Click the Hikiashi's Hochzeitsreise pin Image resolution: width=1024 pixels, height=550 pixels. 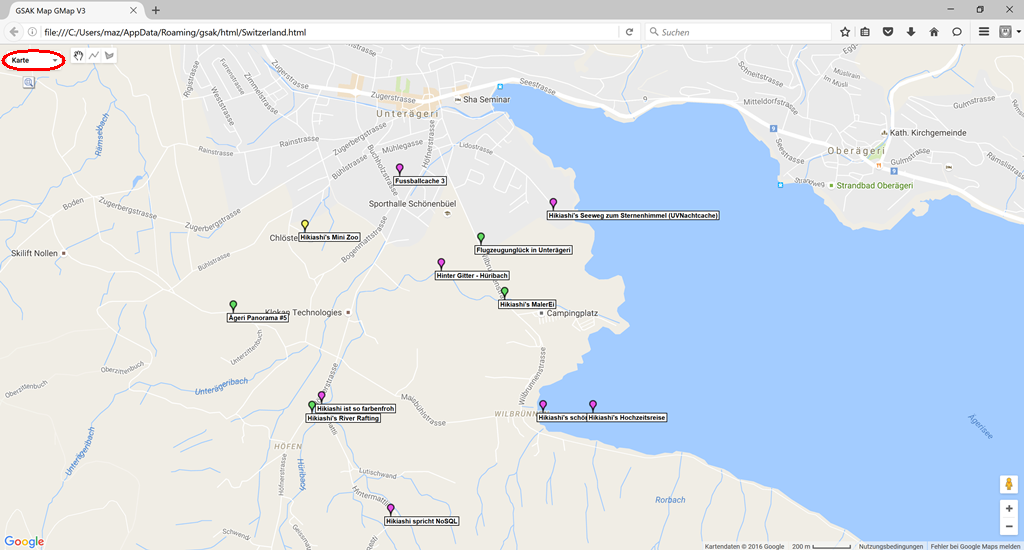(x=593, y=406)
